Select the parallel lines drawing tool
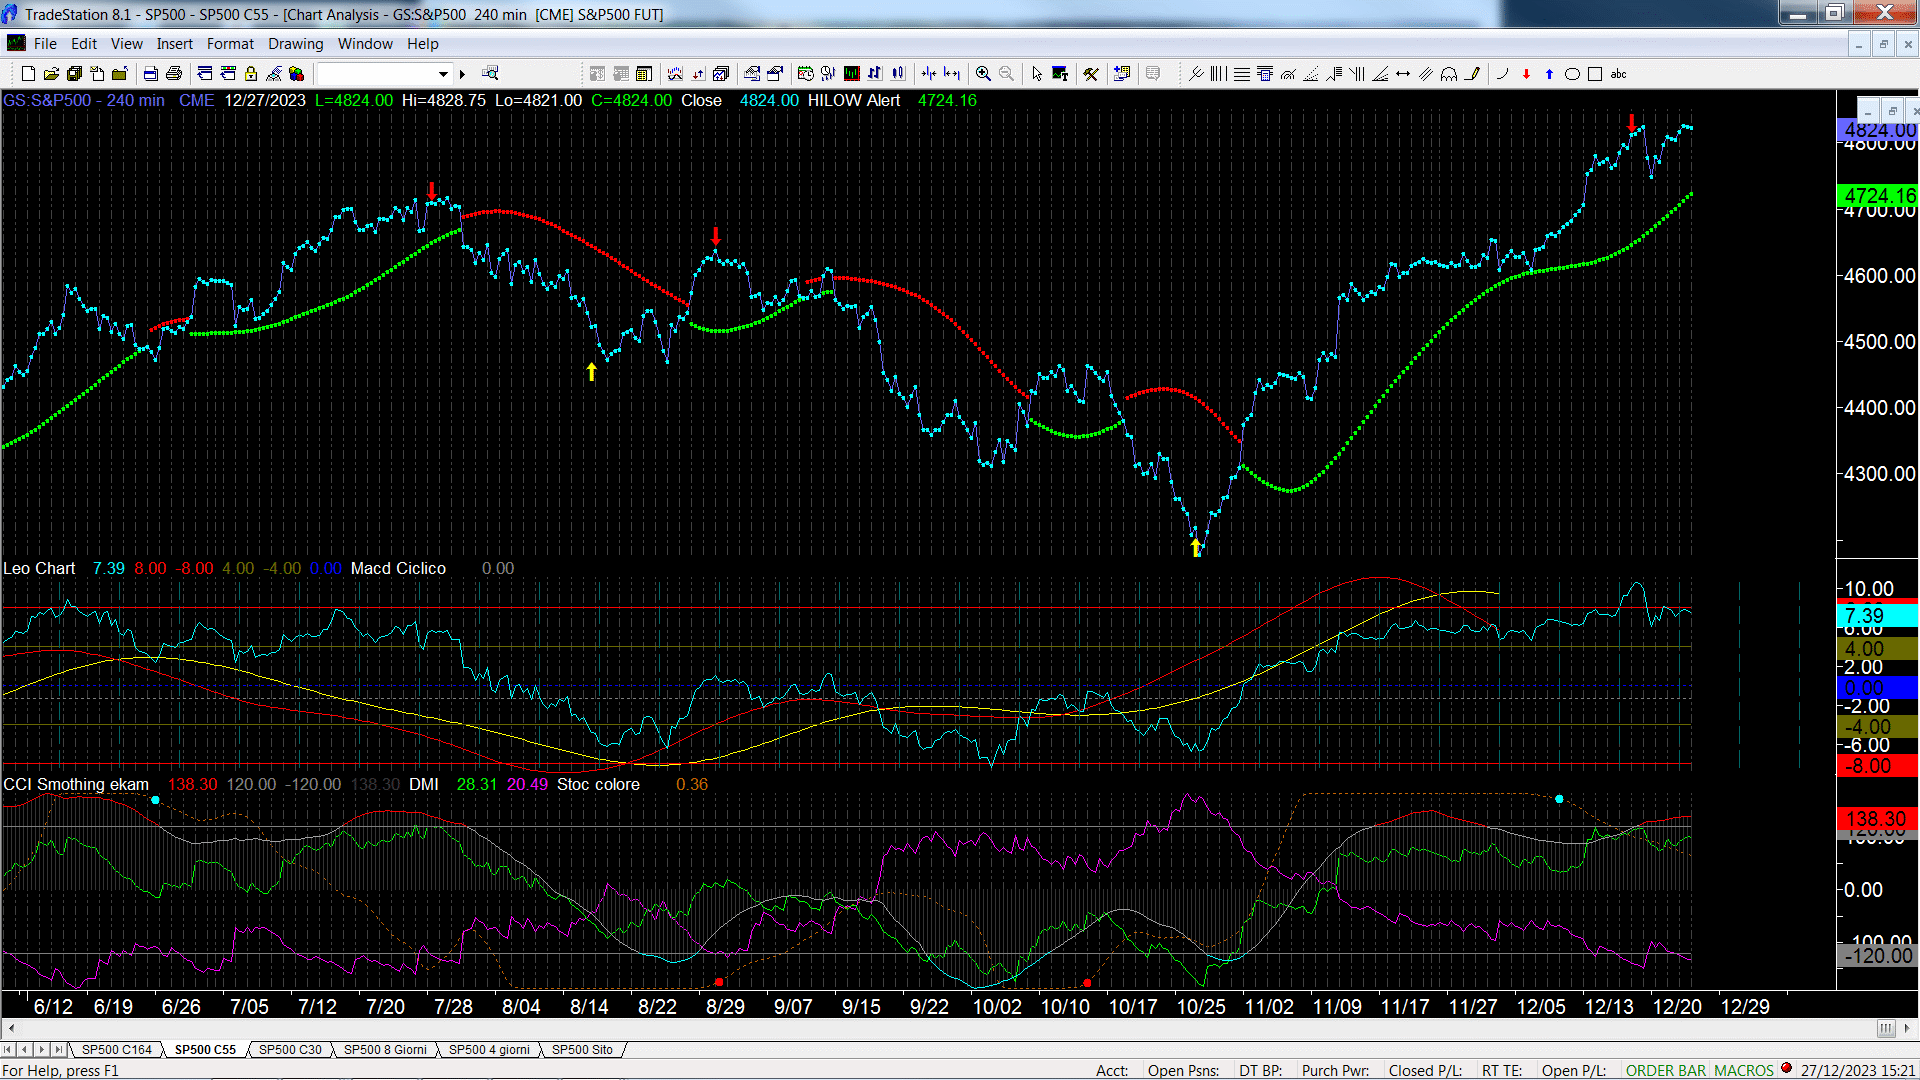 [1426, 74]
